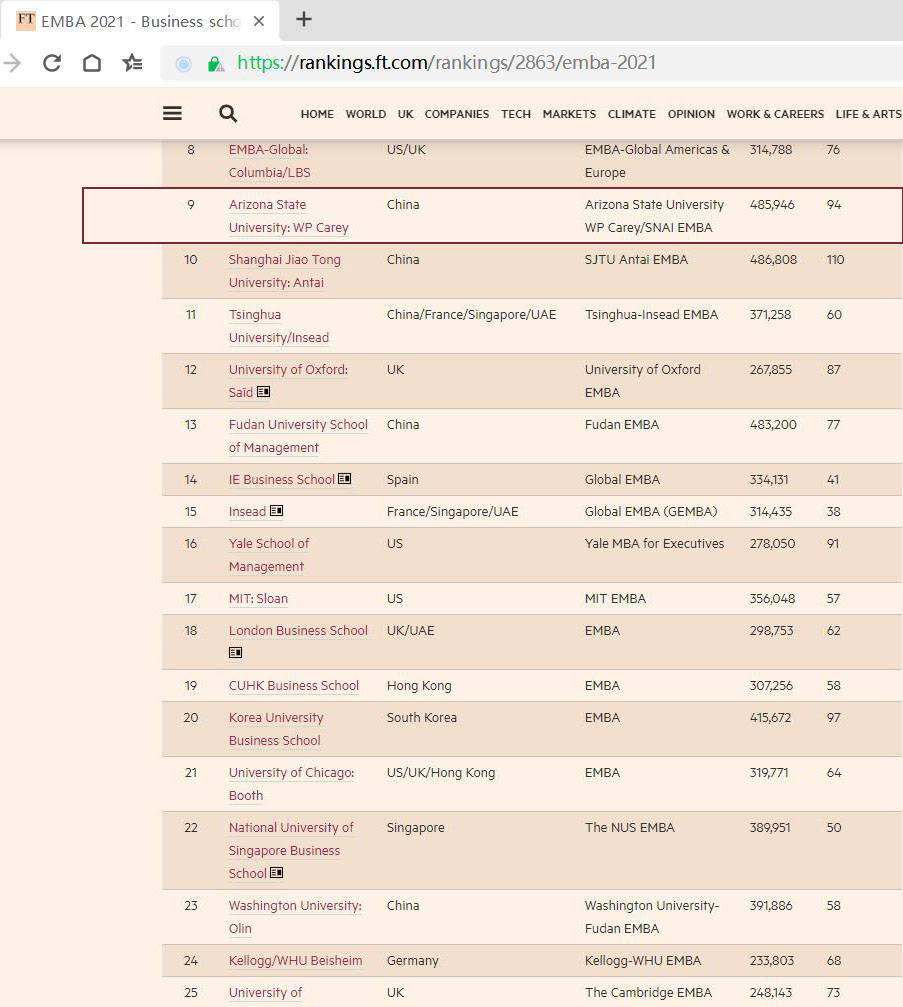Click the salary value 486,808
903x1007 pixels.
(773, 260)
